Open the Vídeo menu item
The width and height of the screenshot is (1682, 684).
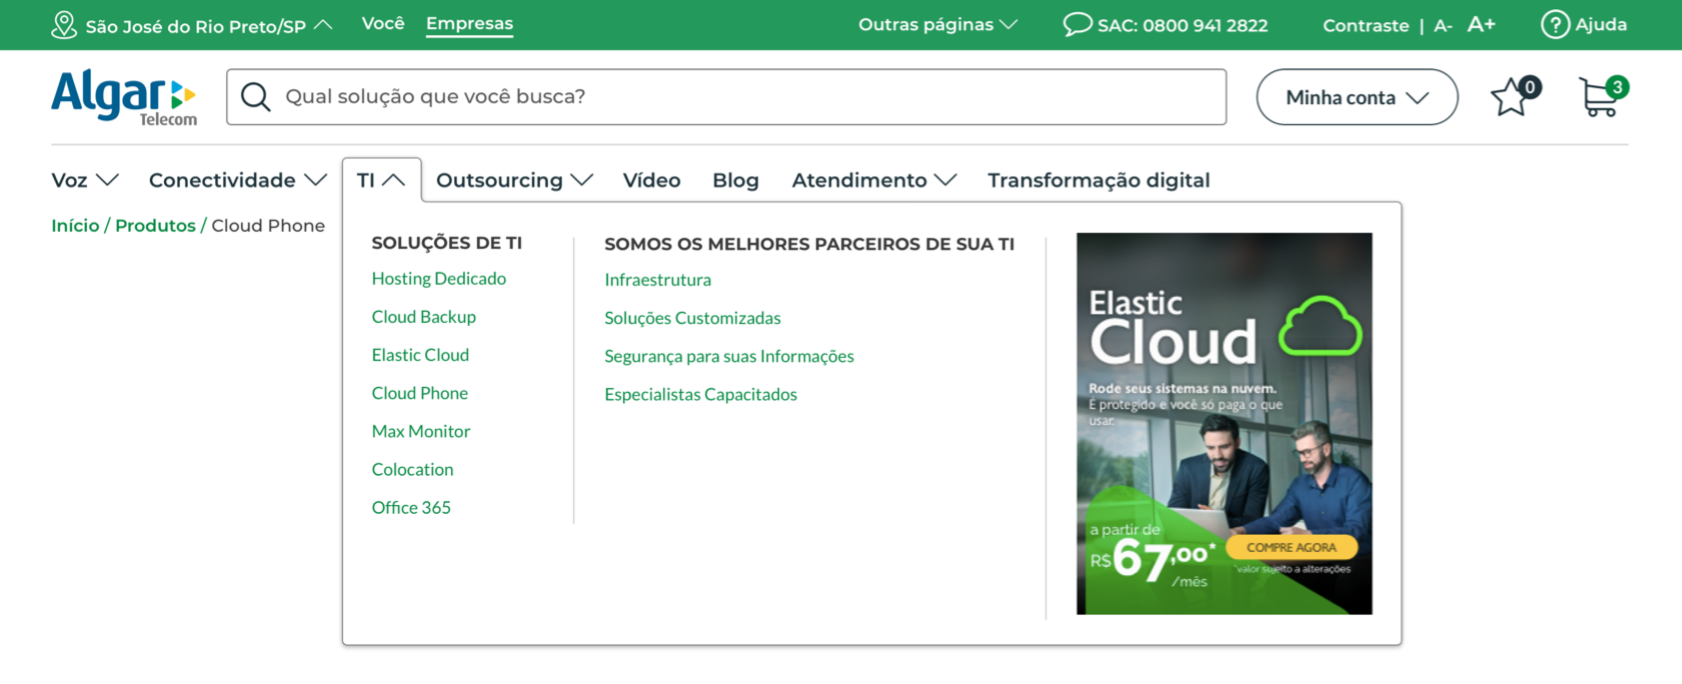652,180
